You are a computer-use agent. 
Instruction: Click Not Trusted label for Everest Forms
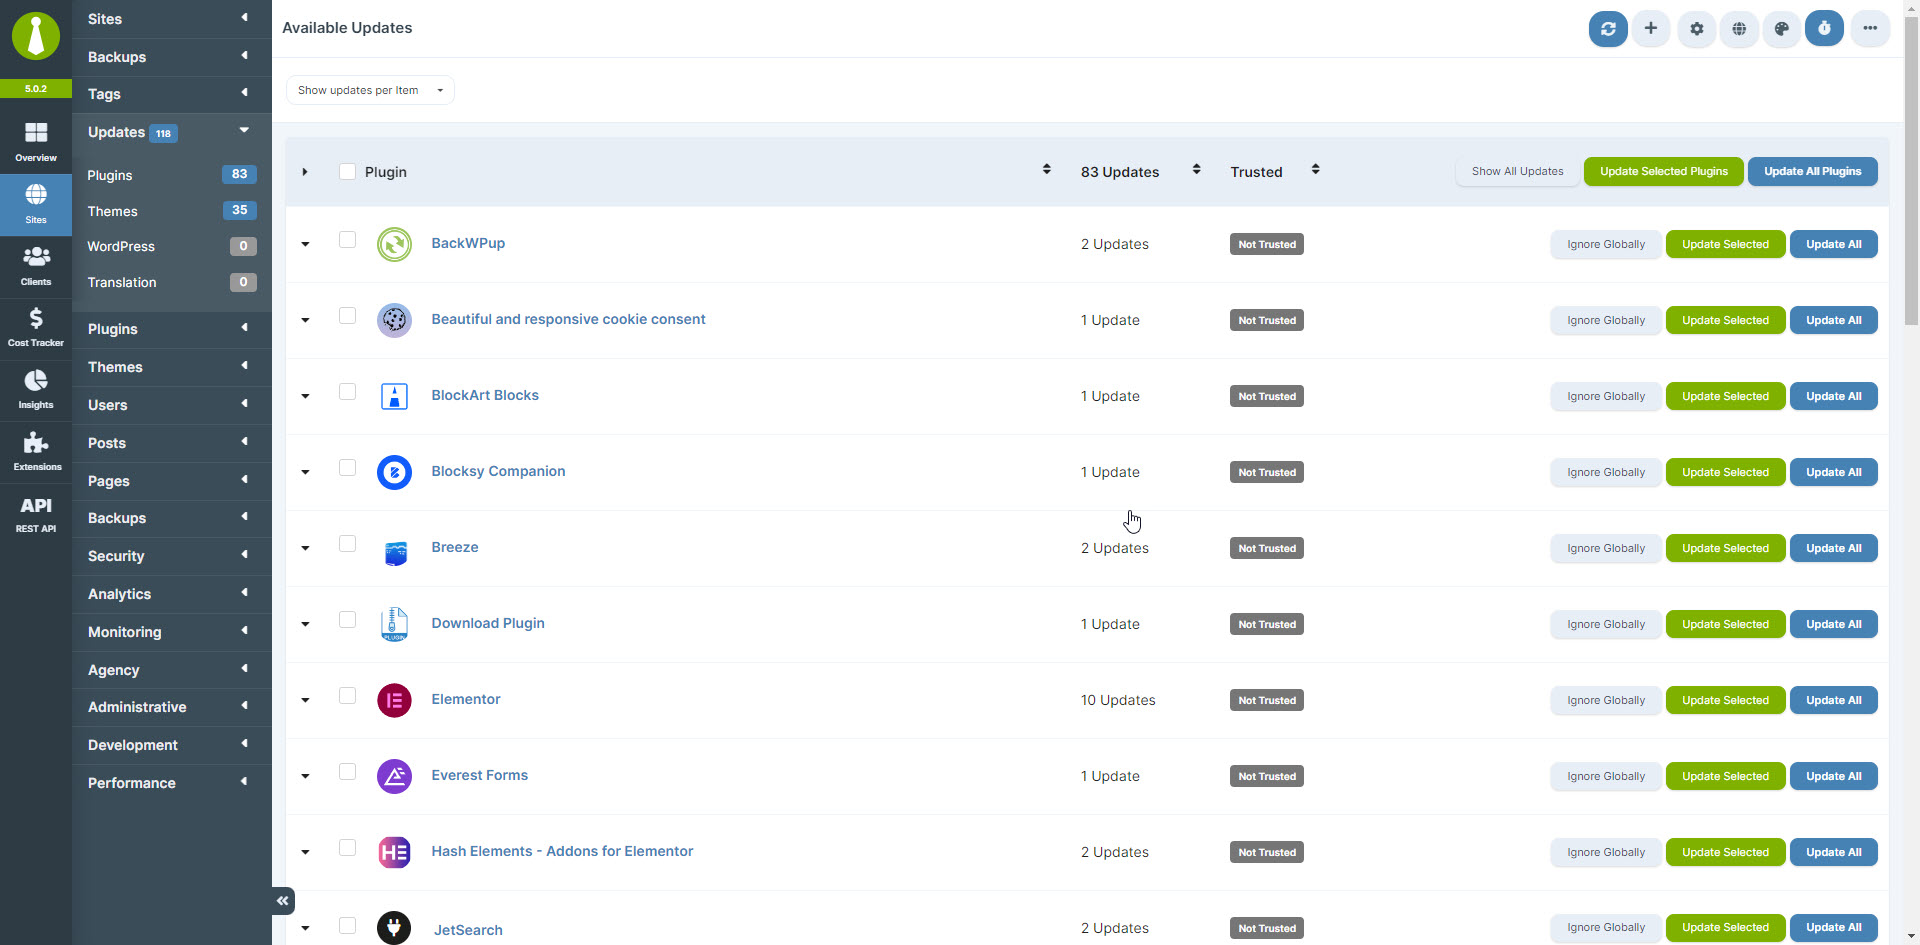point(1267,776)
